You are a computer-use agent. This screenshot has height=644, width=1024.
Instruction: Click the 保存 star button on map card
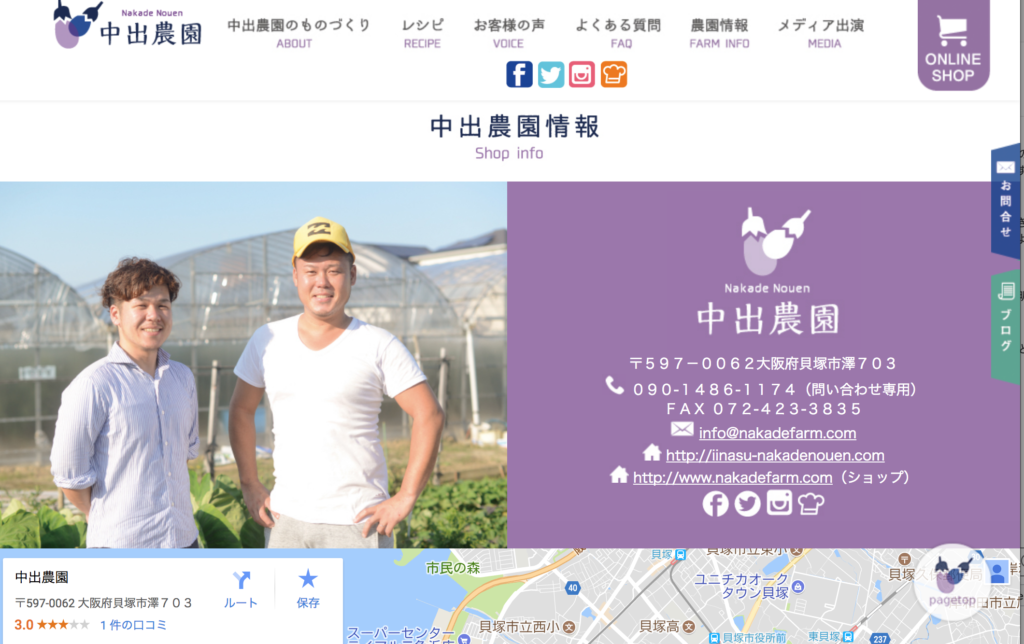pos(308,590)
